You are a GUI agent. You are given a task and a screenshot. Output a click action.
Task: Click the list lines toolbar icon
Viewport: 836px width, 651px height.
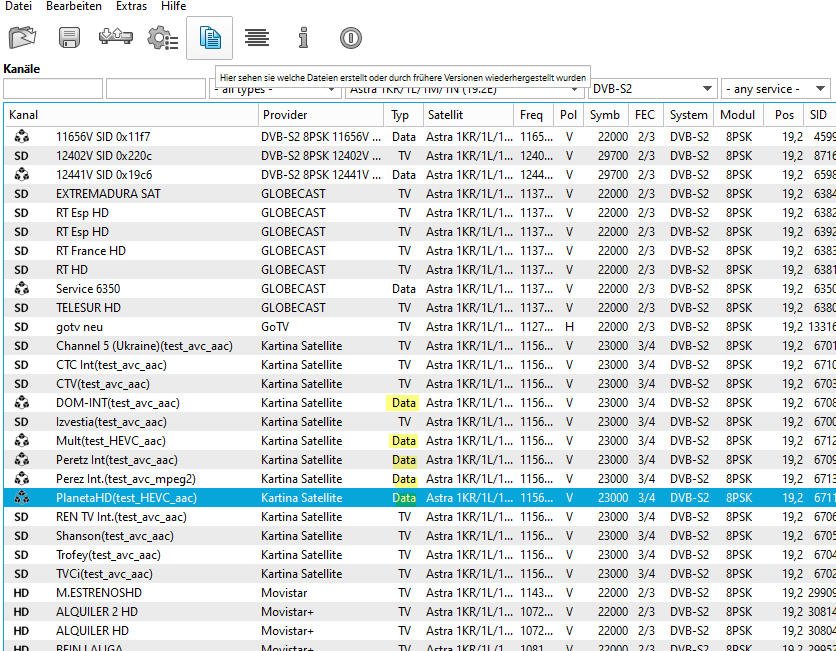pyautogui.click(x=257, y=38)
